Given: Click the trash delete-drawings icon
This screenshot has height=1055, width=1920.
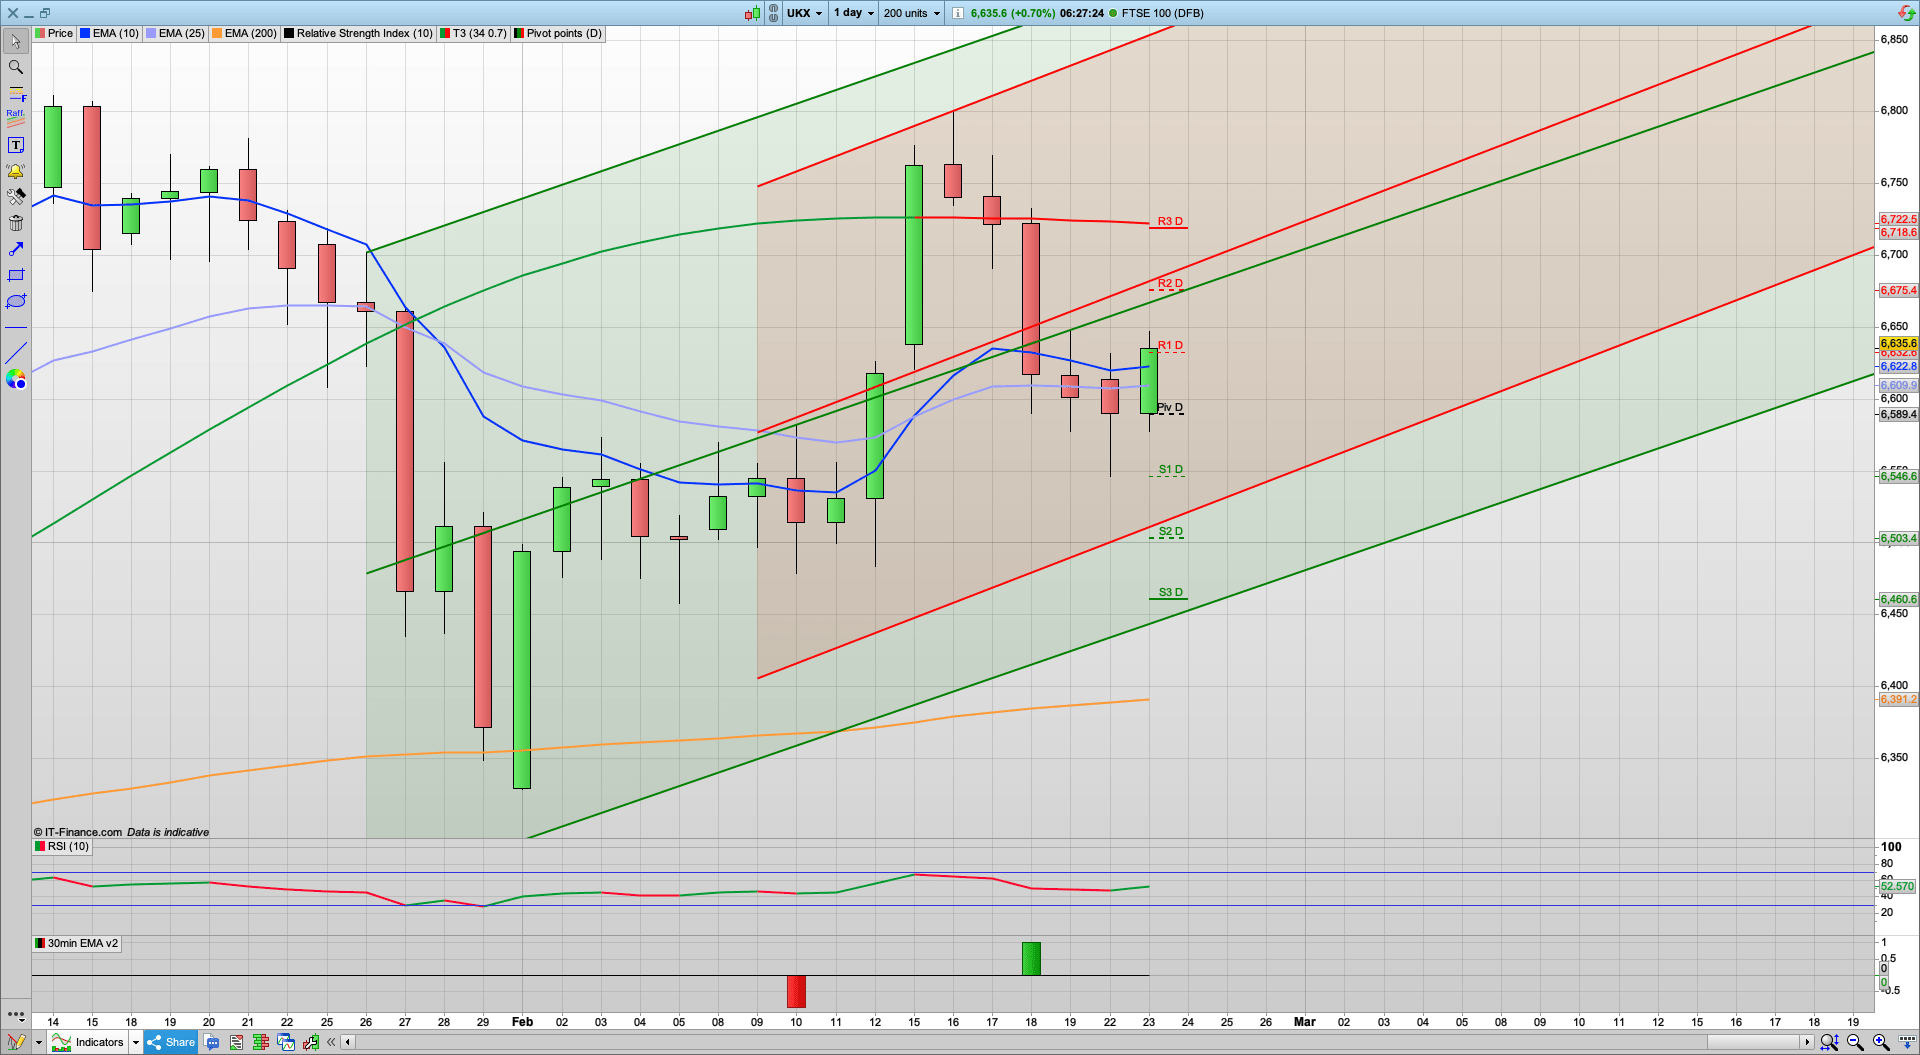Looking at the screenshot, I should click(x=15, y=223).
